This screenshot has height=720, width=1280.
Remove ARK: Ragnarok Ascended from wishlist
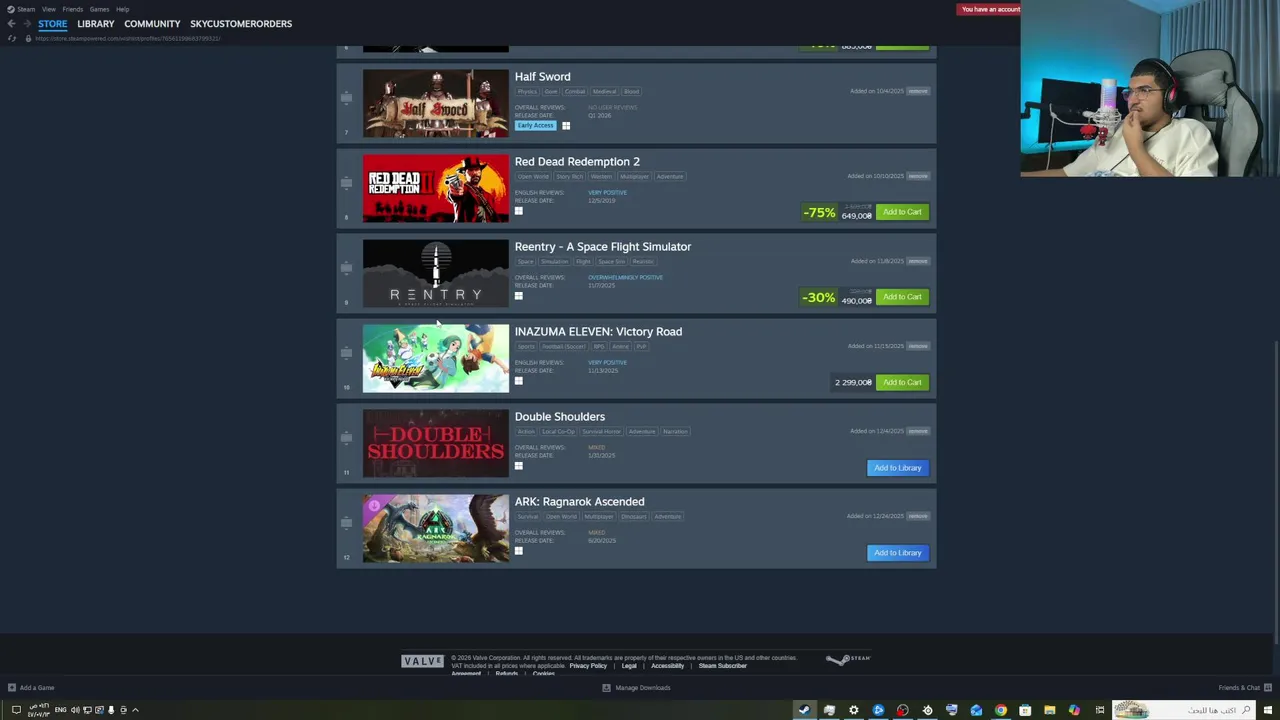point(918,516)
